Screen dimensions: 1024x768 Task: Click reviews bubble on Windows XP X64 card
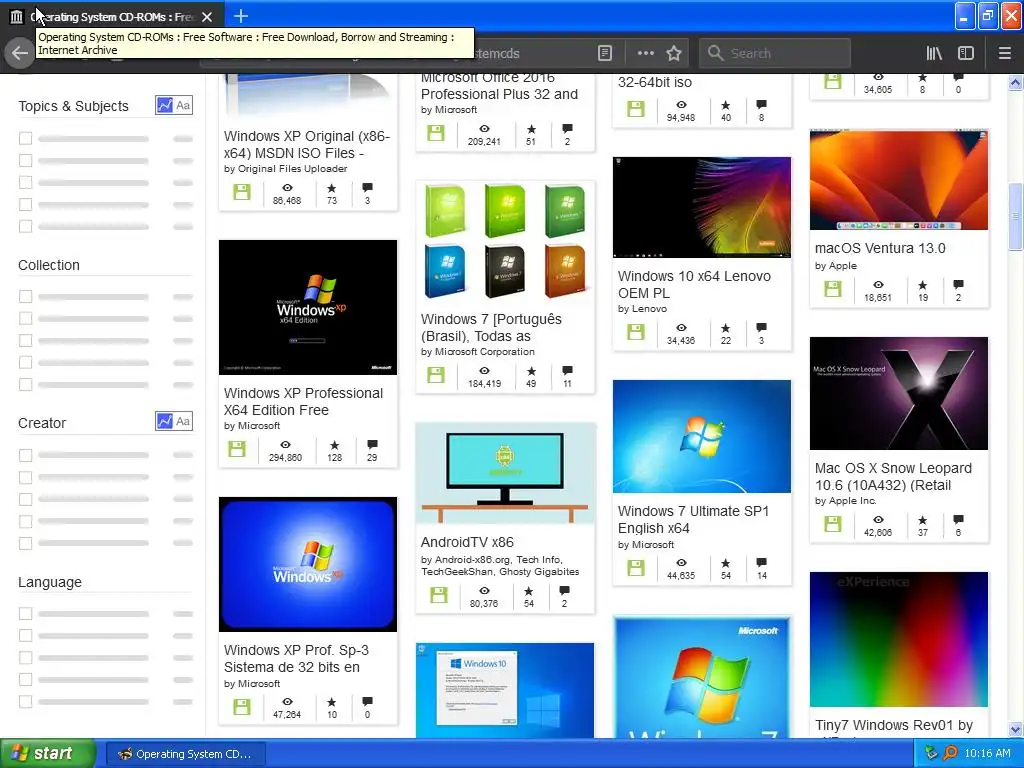372,445
